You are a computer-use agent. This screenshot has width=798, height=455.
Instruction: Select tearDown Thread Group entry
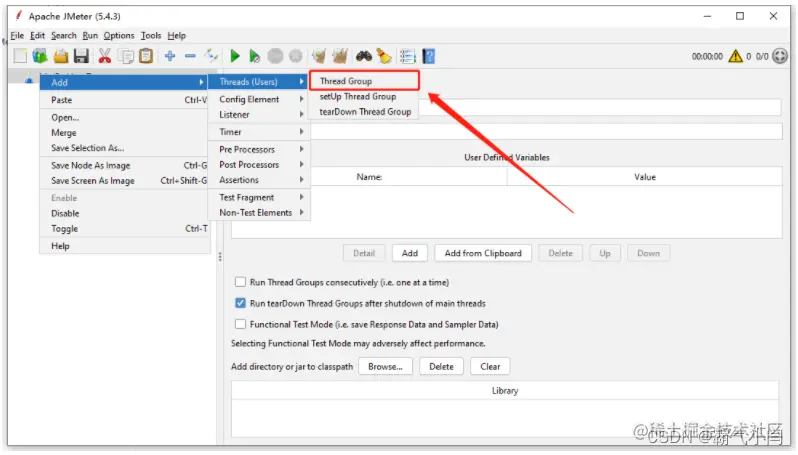pos(364,111)
